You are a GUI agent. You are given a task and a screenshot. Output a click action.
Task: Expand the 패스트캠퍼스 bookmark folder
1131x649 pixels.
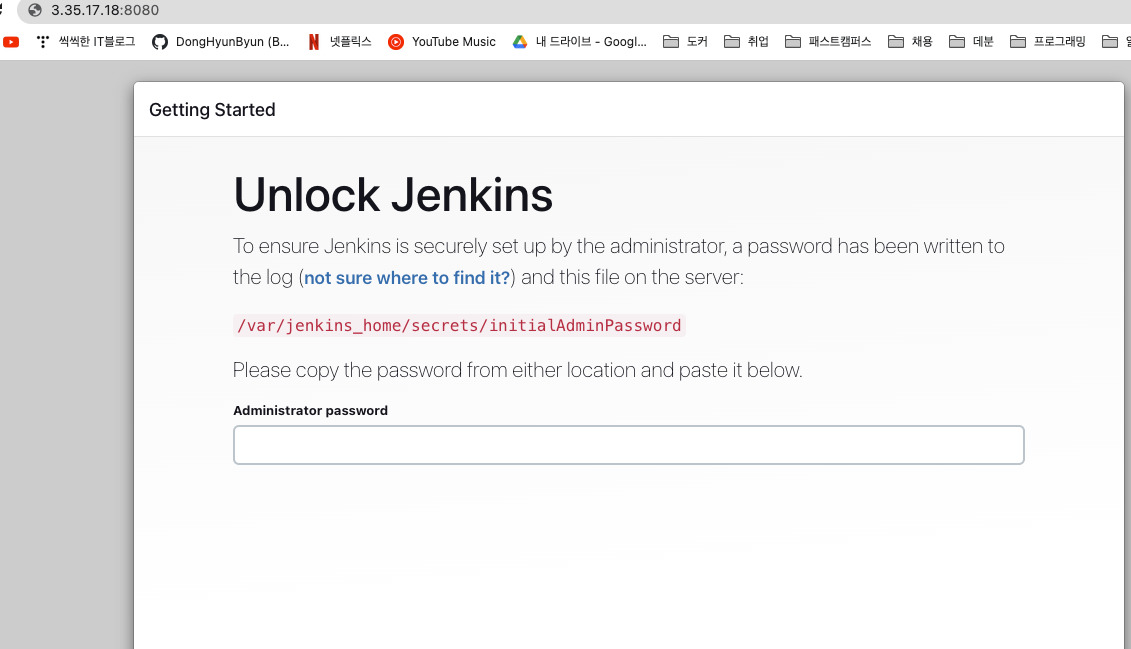tap(828, 42)
